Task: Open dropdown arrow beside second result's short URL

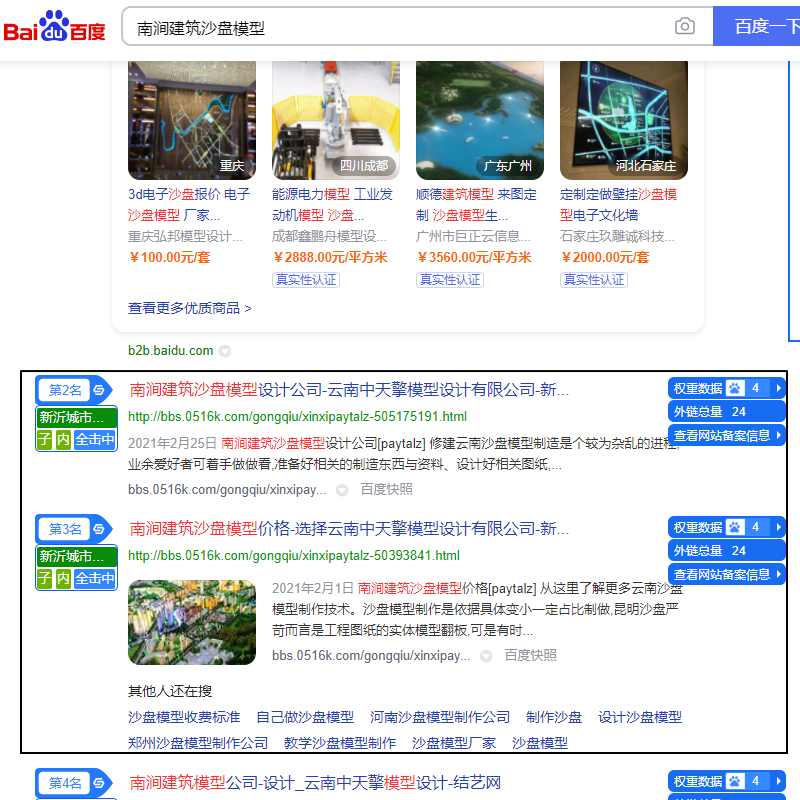Action: 342,490
